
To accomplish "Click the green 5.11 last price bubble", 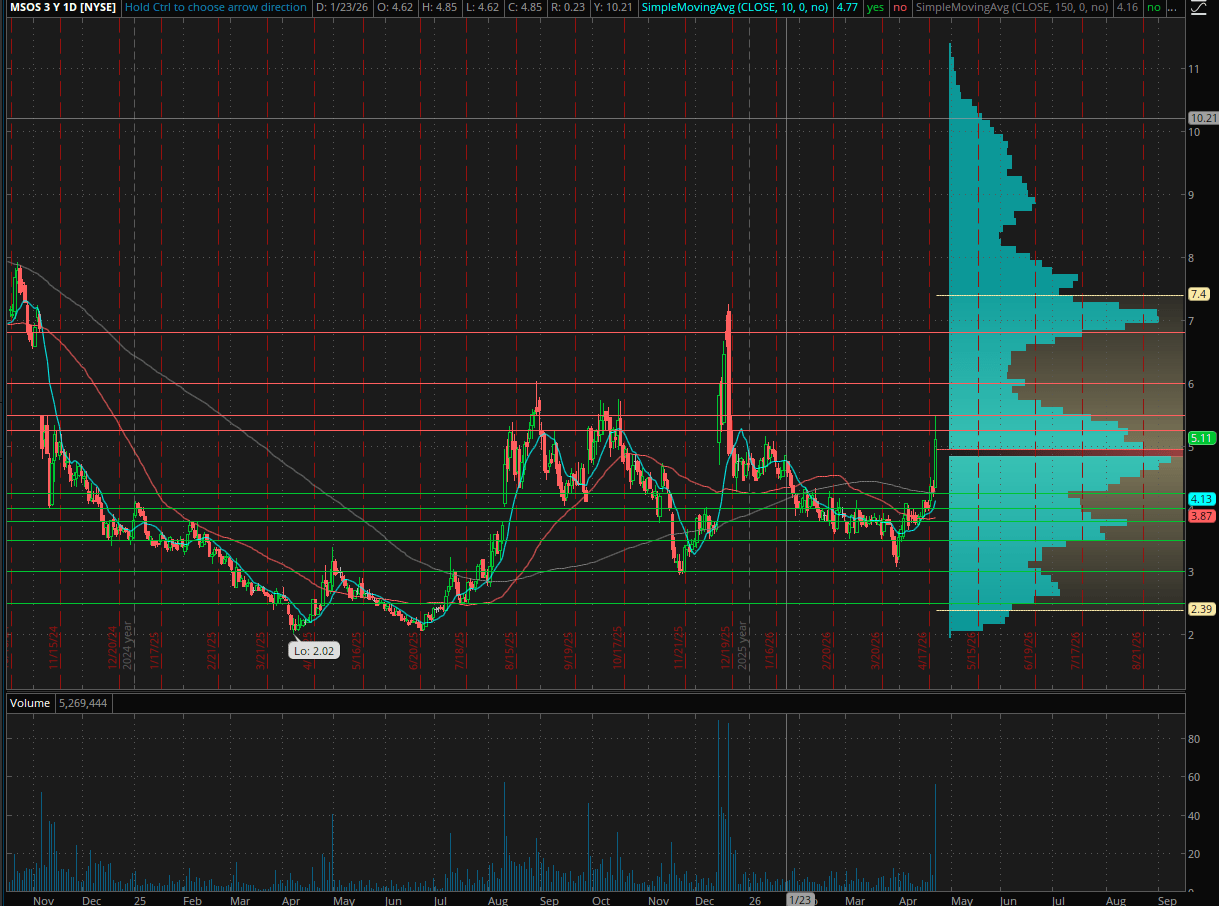I will (1201, 438).
